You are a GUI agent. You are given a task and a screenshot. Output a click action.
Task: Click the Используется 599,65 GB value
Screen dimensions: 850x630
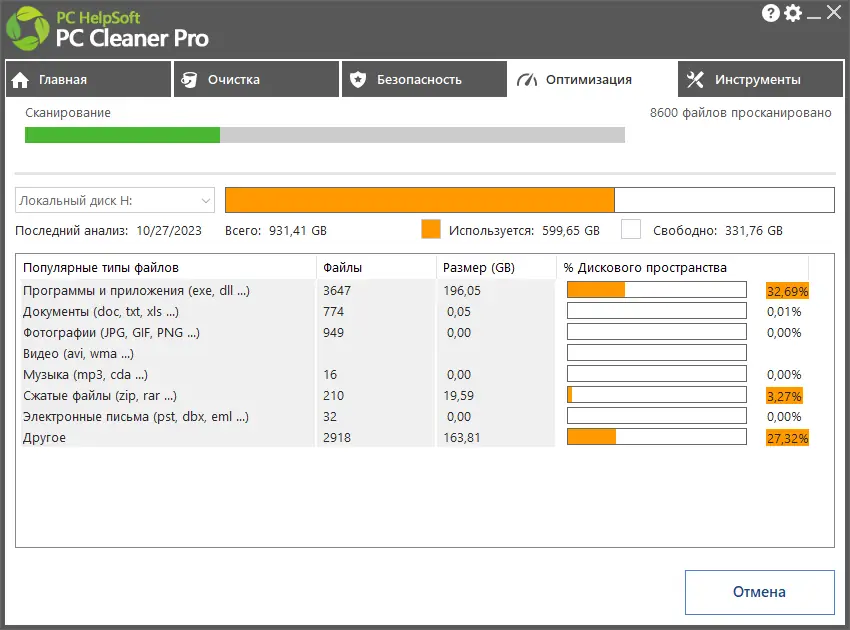click(571, 230)
